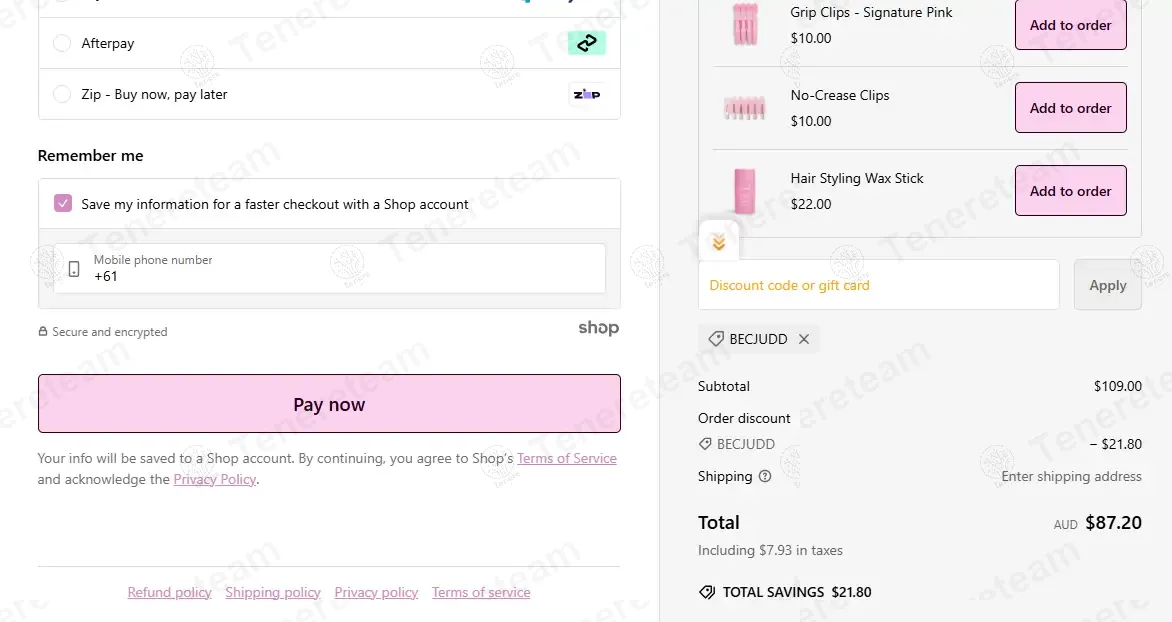Click the lock icon beside Secure and encrypted

point(43,331)
